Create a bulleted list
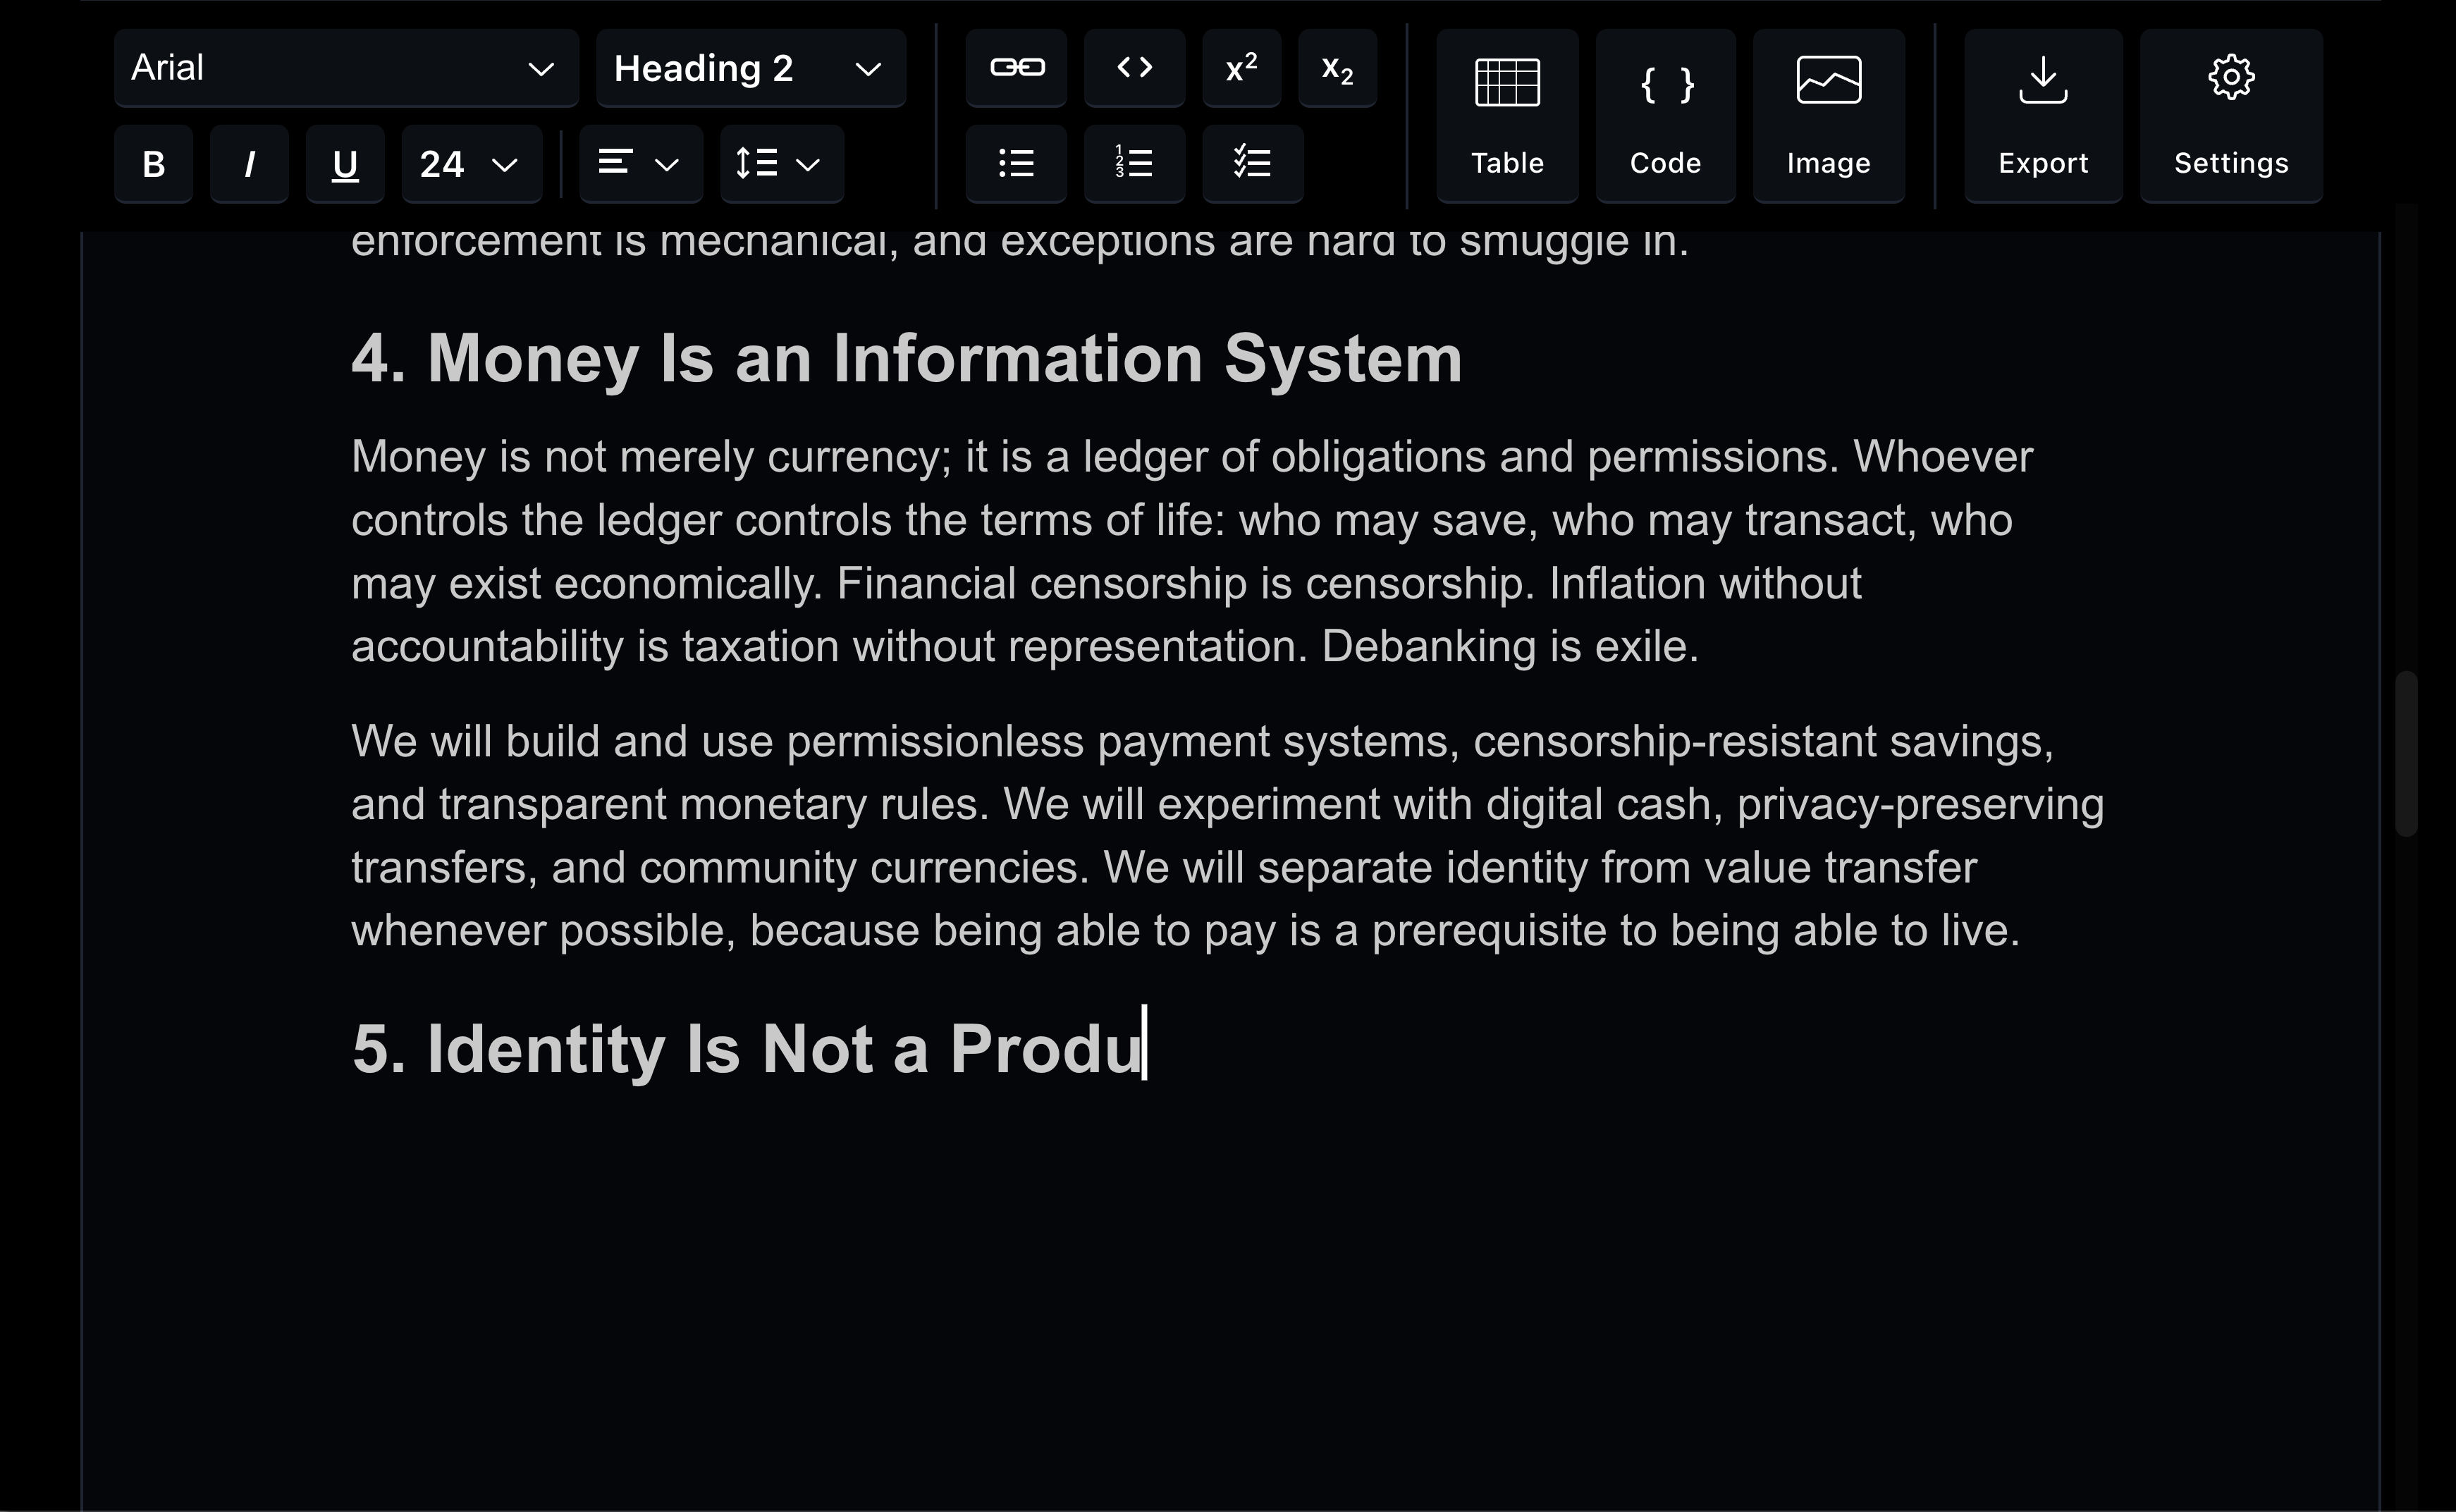 pos(1016,163)
